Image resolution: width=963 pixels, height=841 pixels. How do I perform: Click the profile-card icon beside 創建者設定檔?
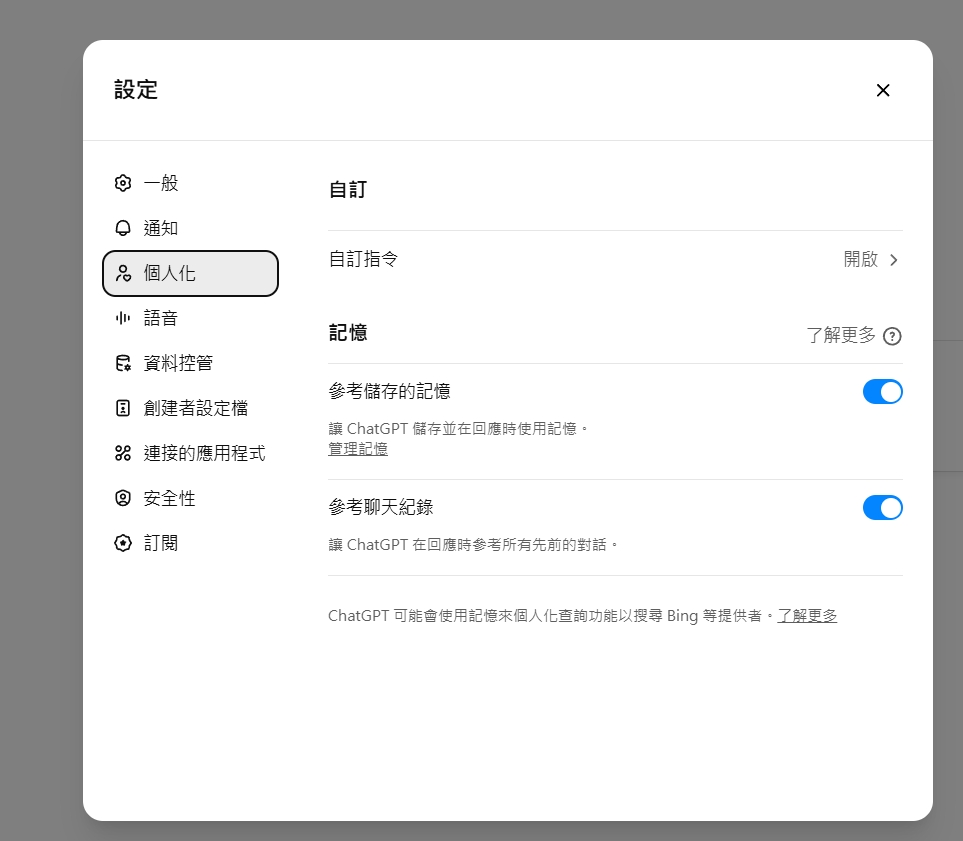tap(123, 408)
